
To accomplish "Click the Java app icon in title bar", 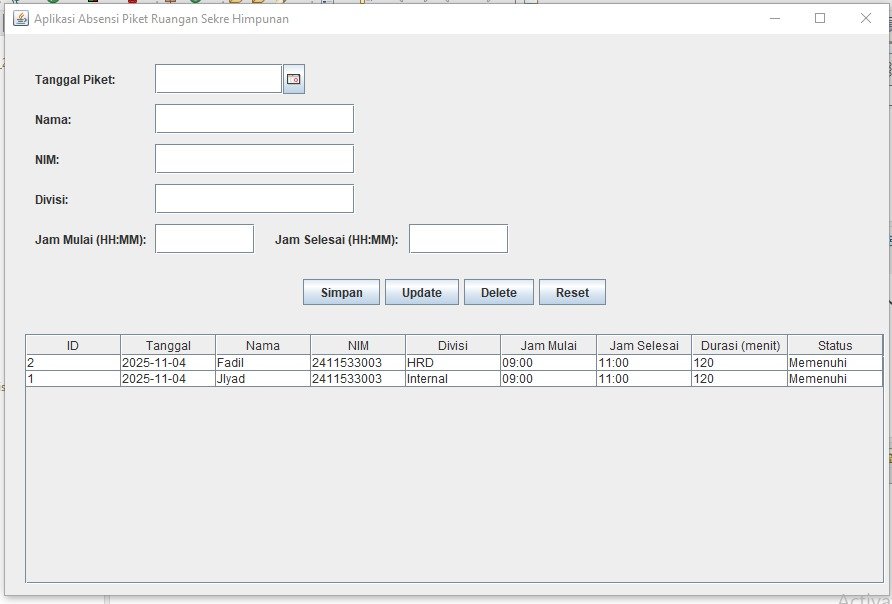I will [20, 18].
